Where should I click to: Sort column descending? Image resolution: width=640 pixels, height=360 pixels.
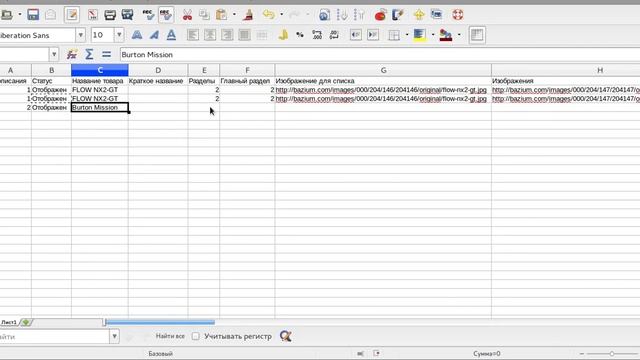[359, 15]
